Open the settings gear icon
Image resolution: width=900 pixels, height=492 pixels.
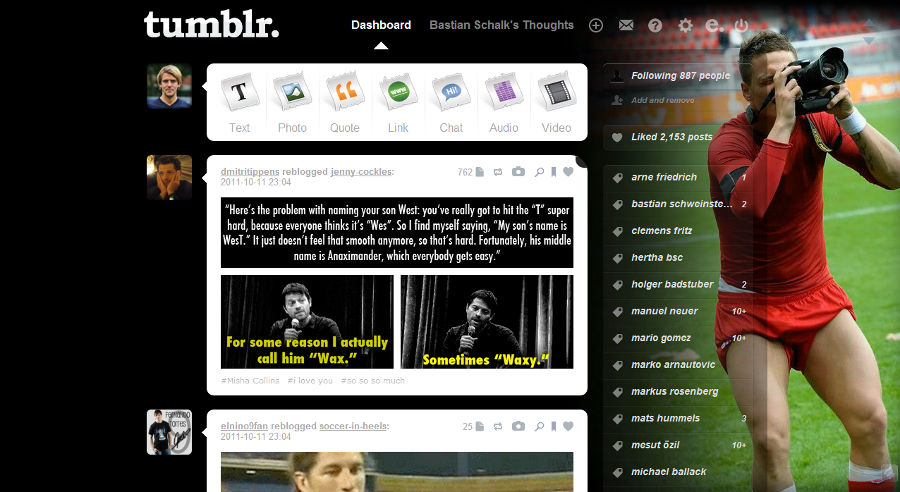point(685,25)
